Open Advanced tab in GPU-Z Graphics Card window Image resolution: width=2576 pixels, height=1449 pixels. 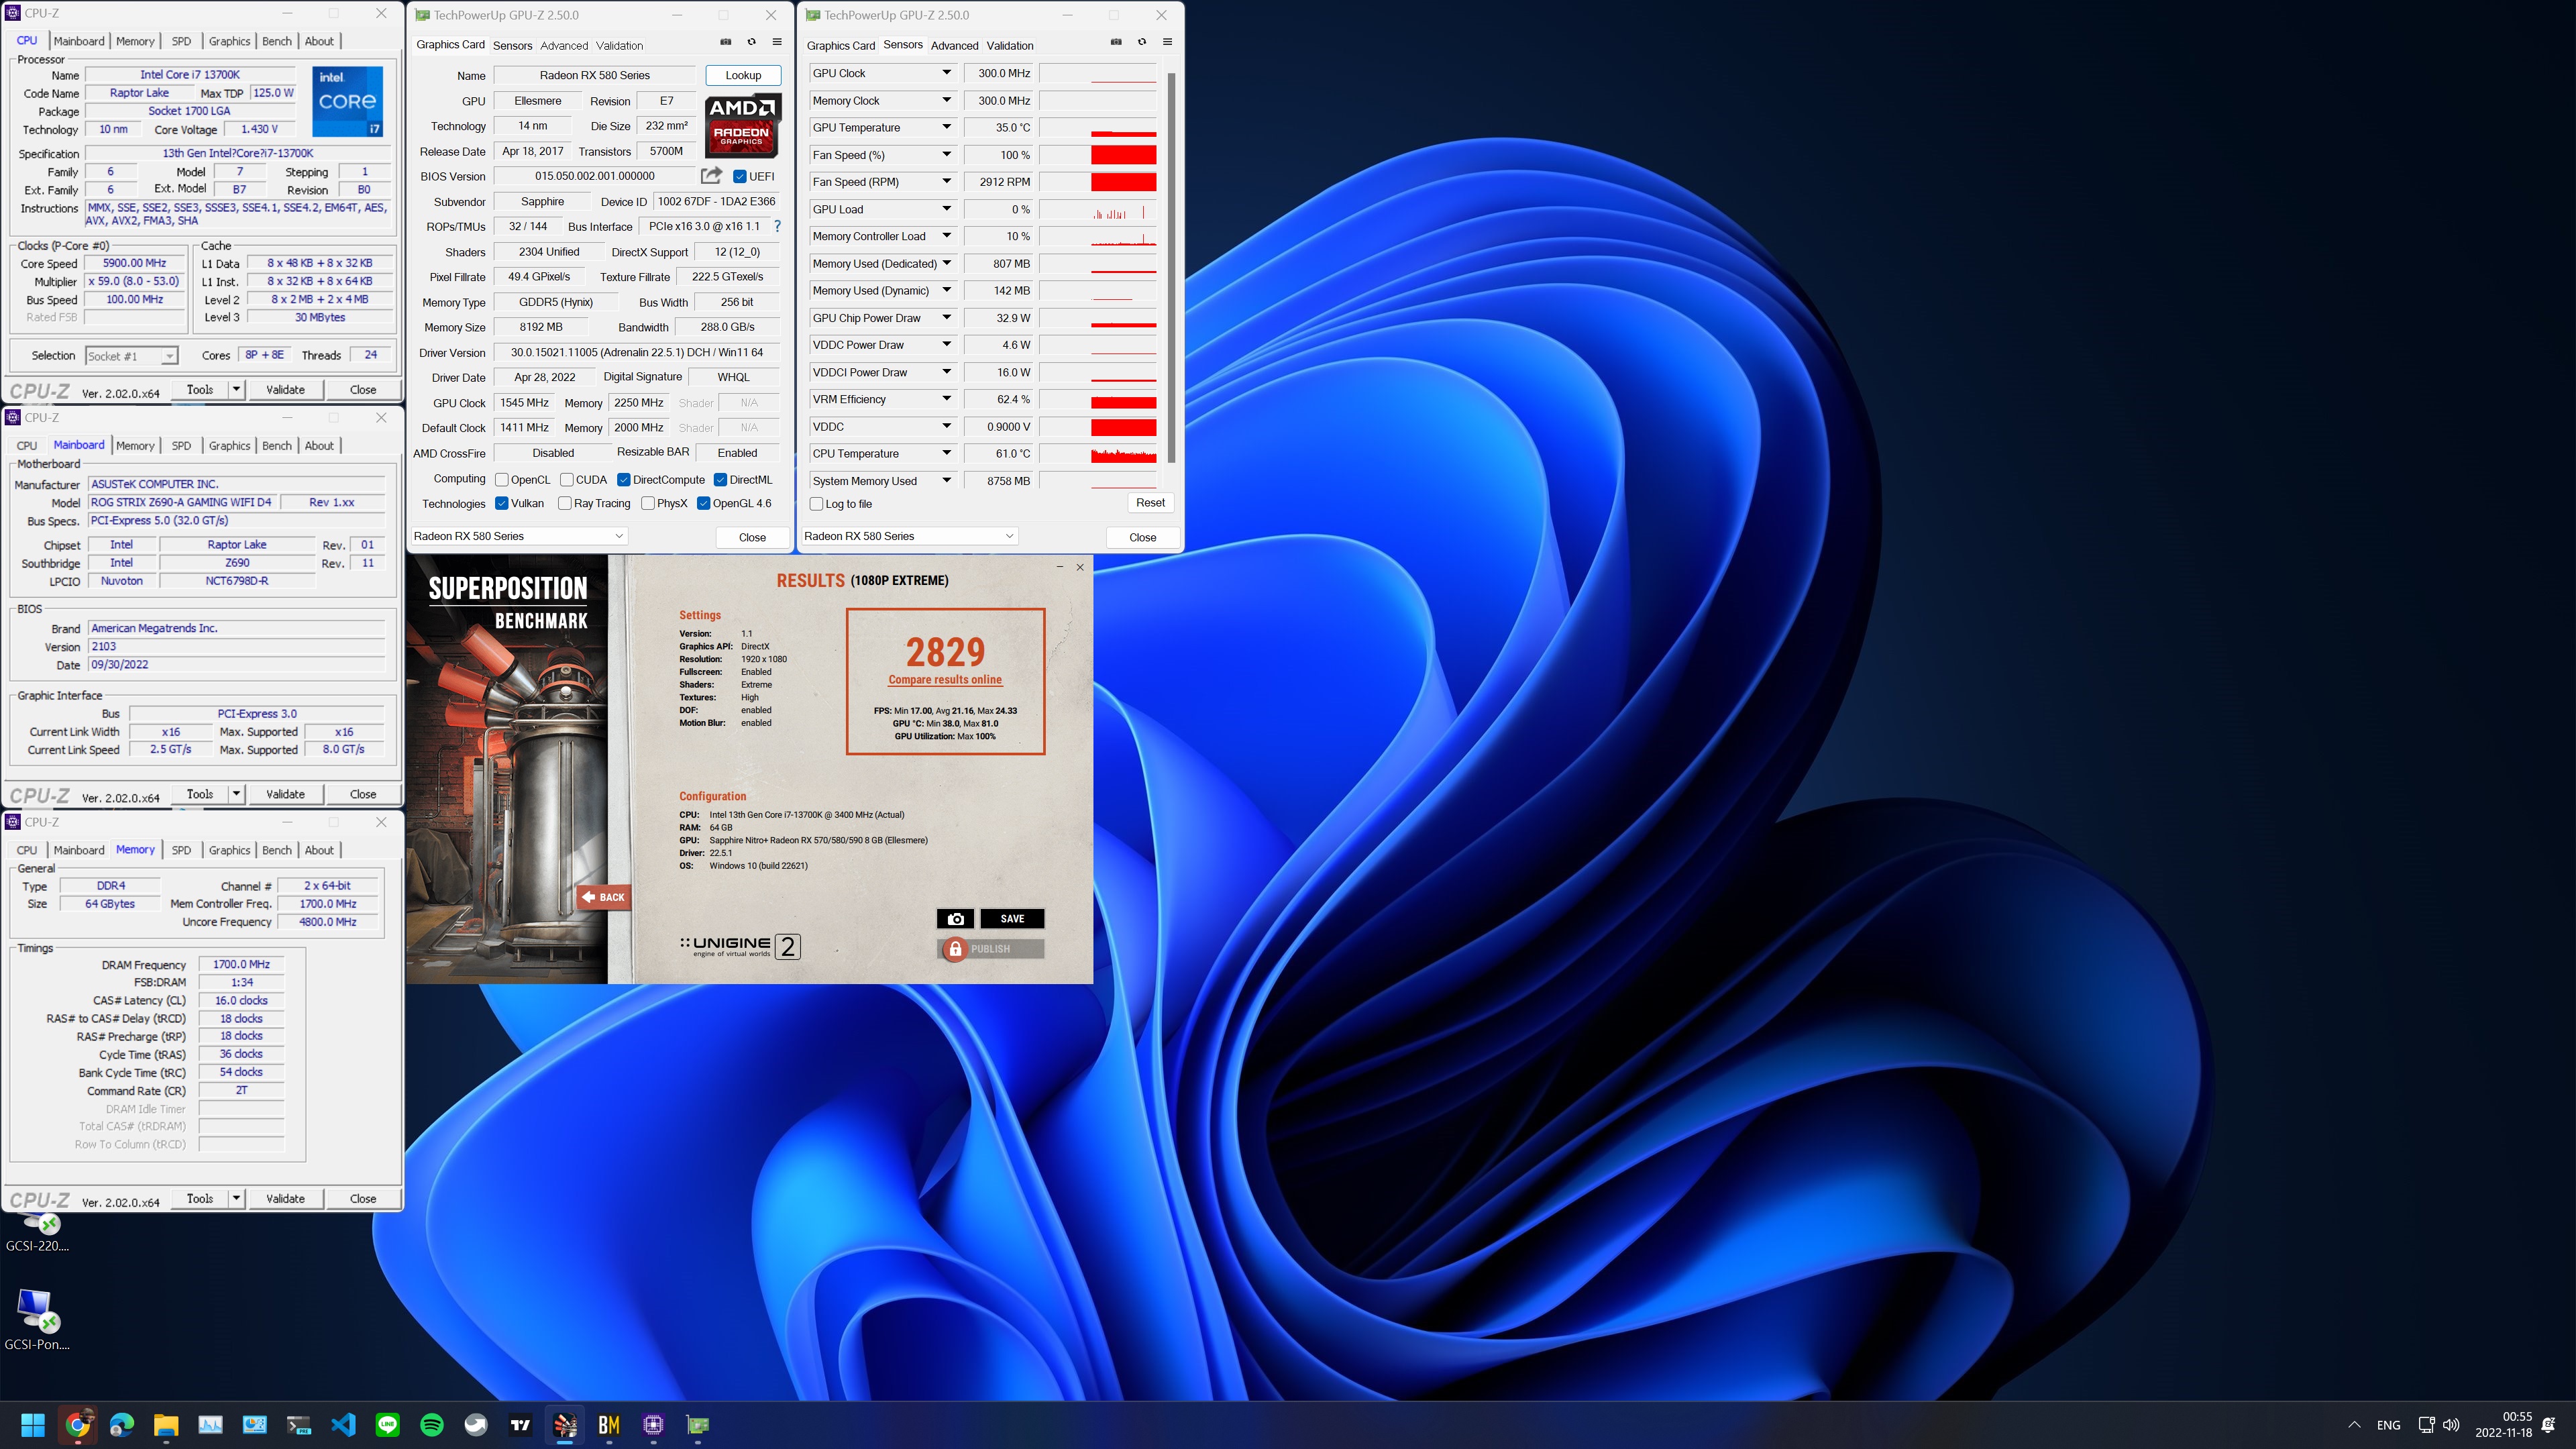click(x=564, y=45)
